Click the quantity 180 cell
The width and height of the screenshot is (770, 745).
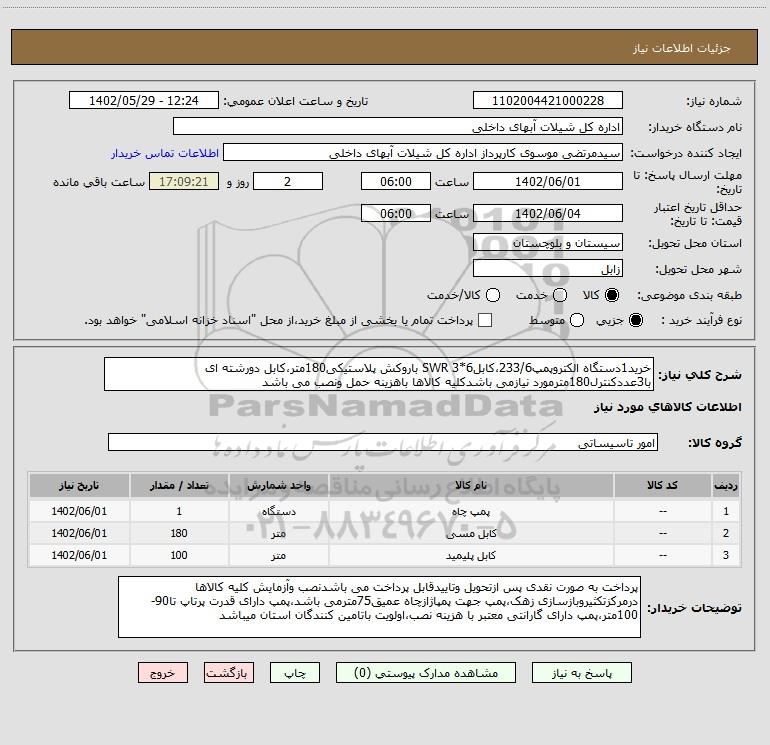[179, 533]
